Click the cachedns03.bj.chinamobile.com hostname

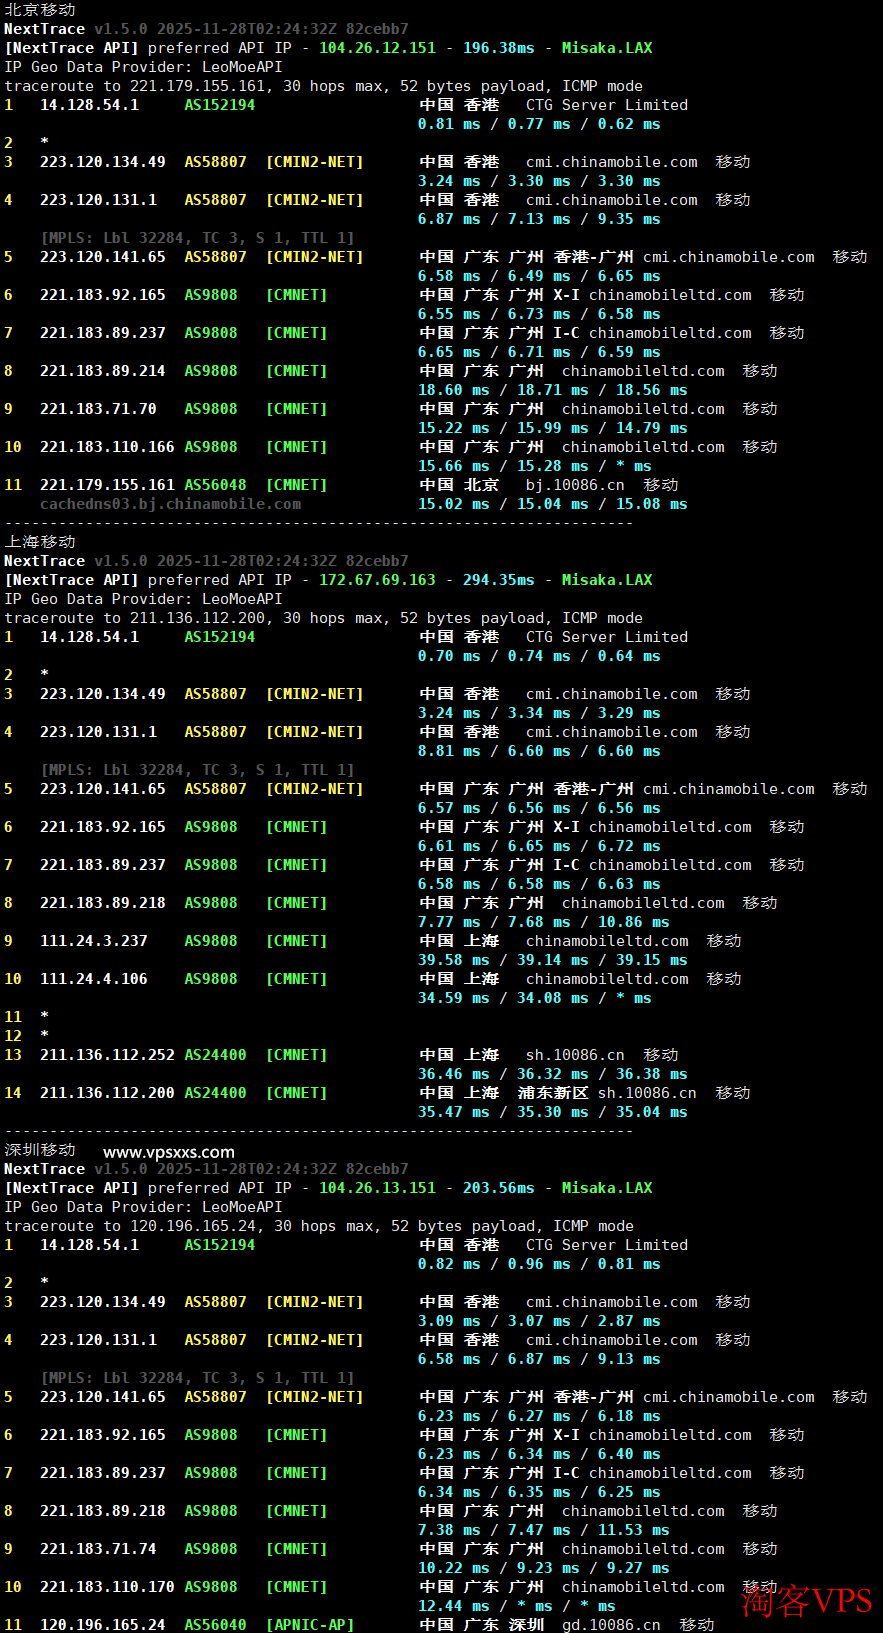pyautogui.click(x=170, y=504)
